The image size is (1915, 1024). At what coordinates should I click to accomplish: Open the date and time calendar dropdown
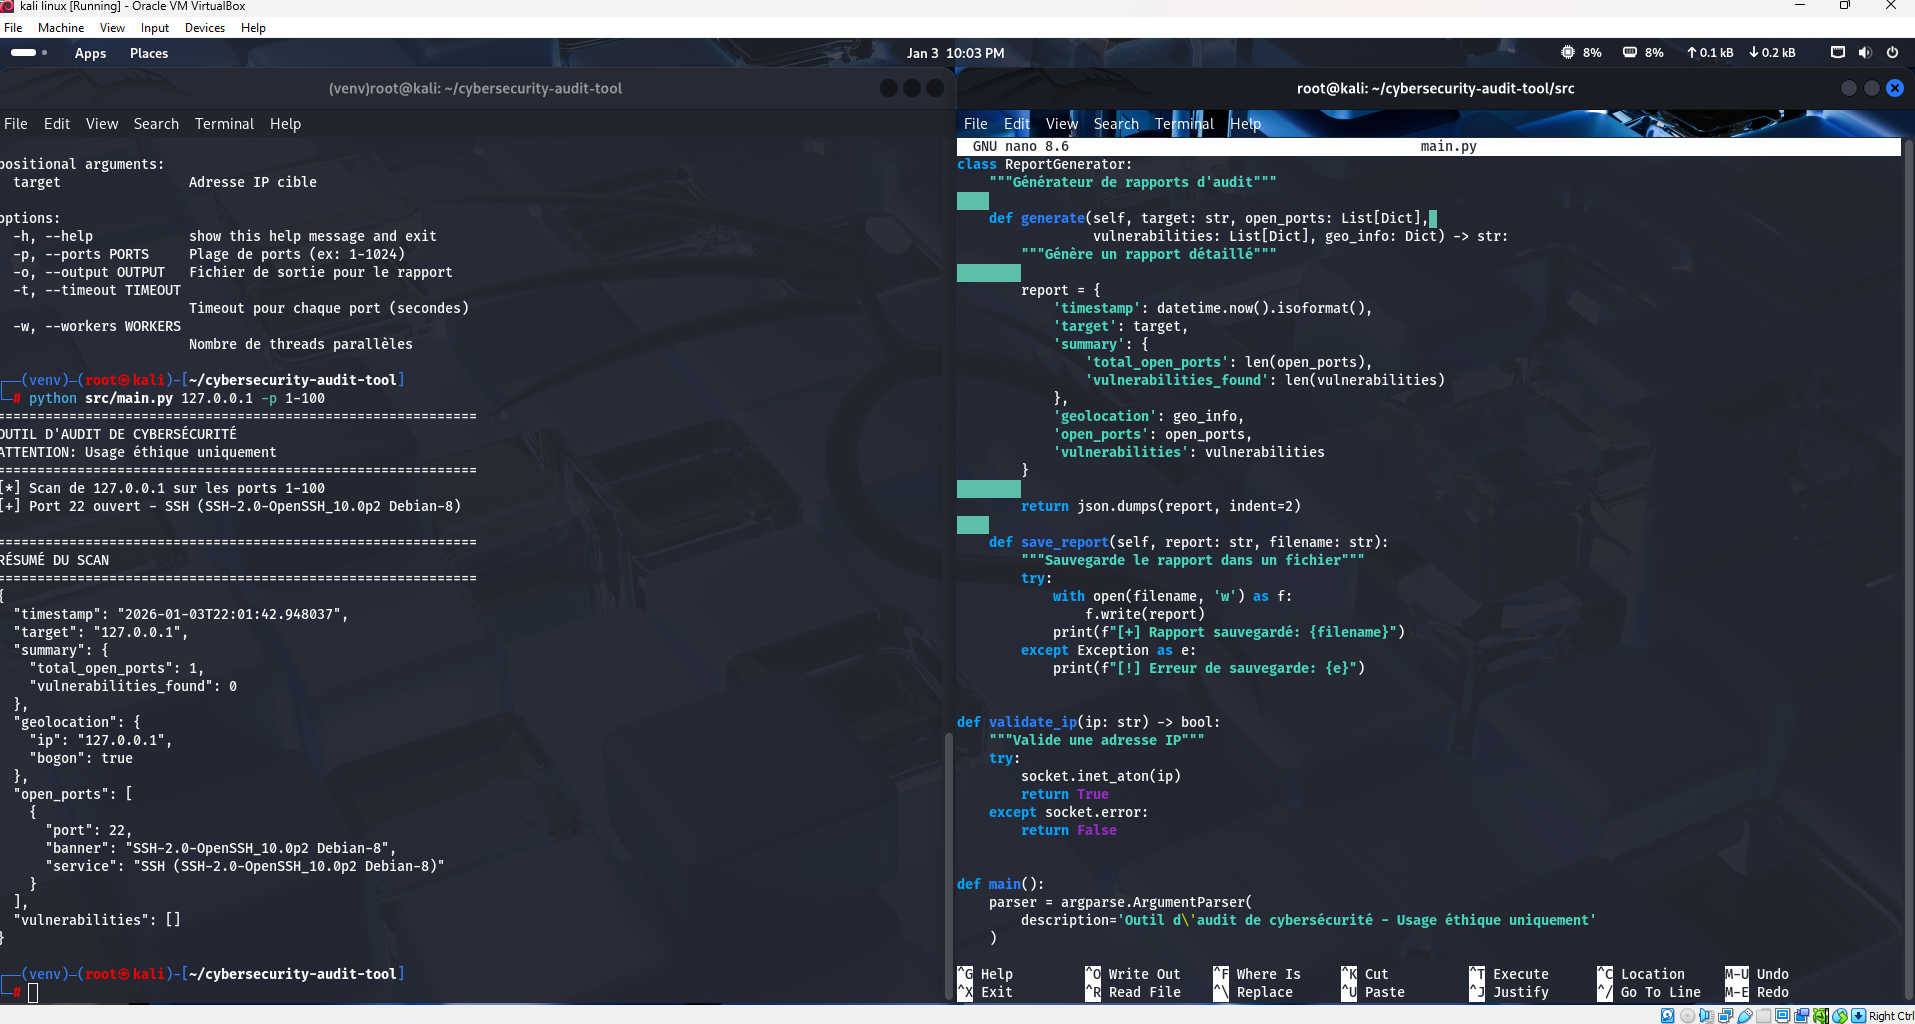tap(955, 53)
